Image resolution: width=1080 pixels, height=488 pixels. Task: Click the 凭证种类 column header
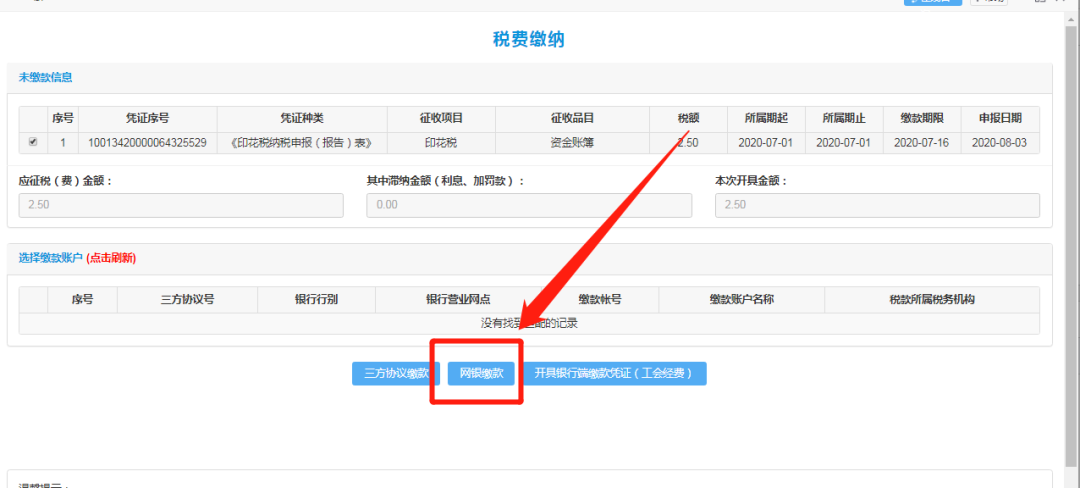coord(302,118)
